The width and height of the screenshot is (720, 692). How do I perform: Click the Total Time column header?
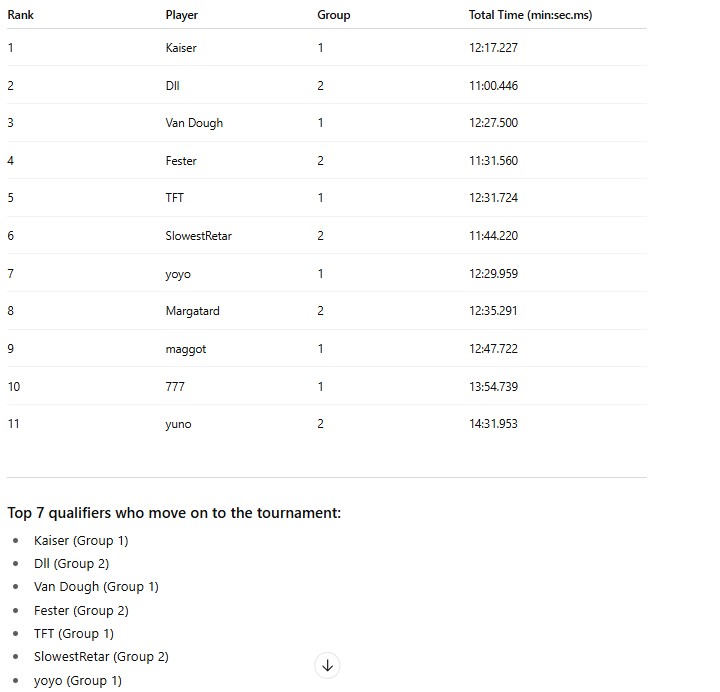point(530,15)
